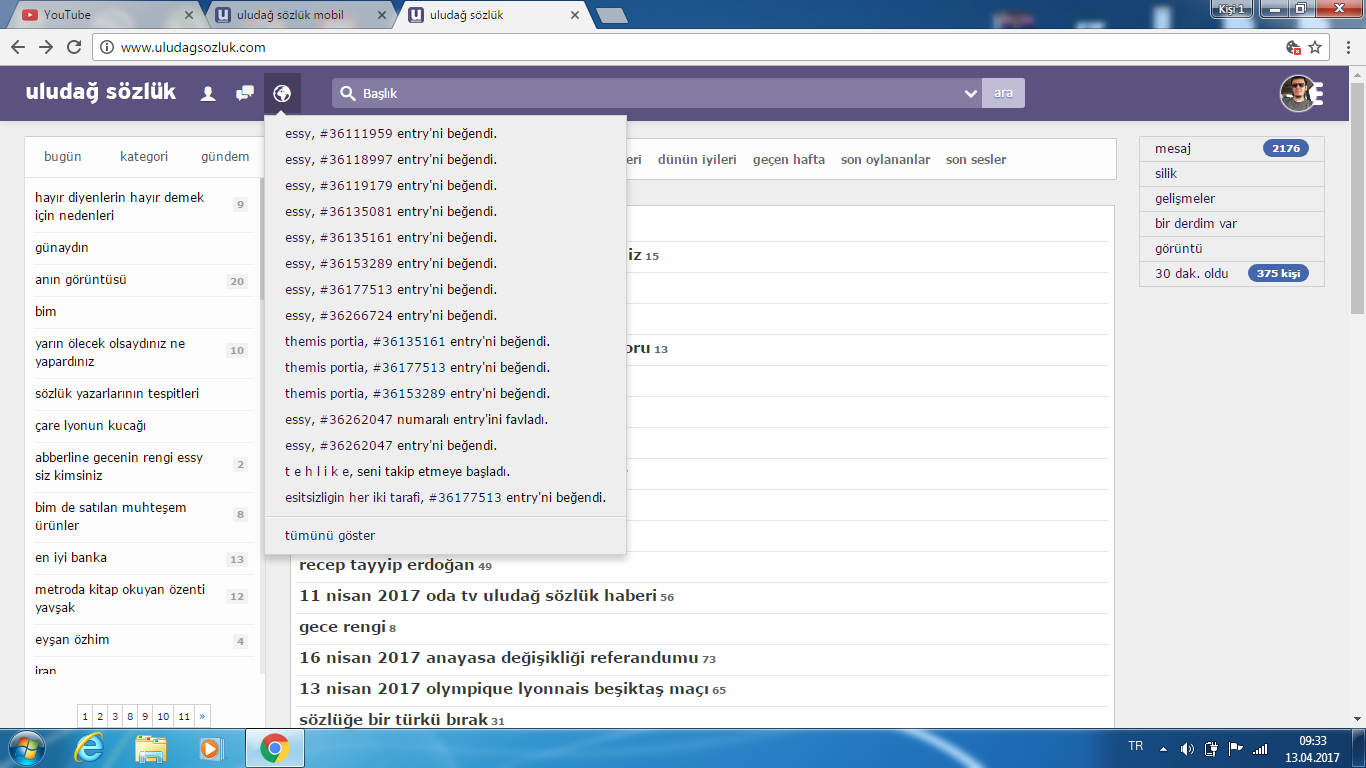Click the taskbar volume speaker icon
The image size is (1366, 768).
(1187, 748)
